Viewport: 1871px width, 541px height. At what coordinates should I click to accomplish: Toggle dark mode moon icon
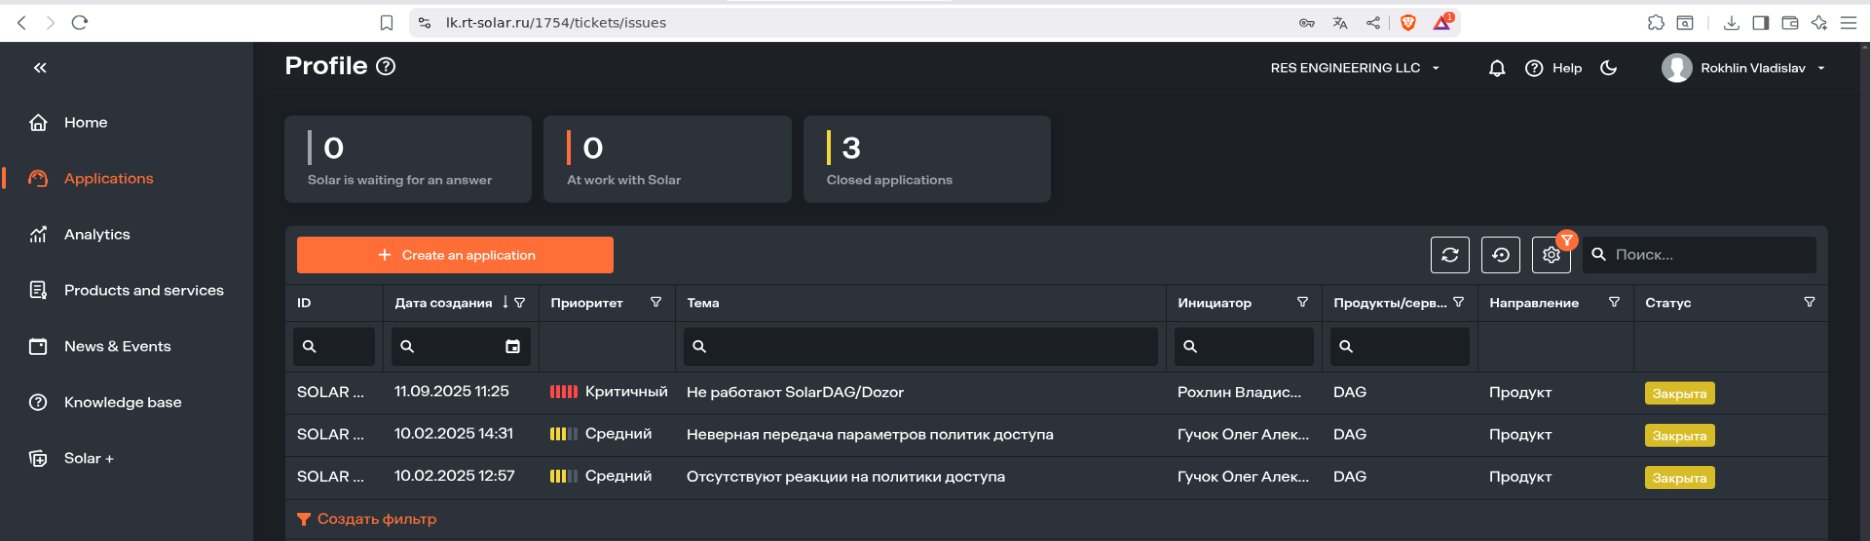(1608, 68)
